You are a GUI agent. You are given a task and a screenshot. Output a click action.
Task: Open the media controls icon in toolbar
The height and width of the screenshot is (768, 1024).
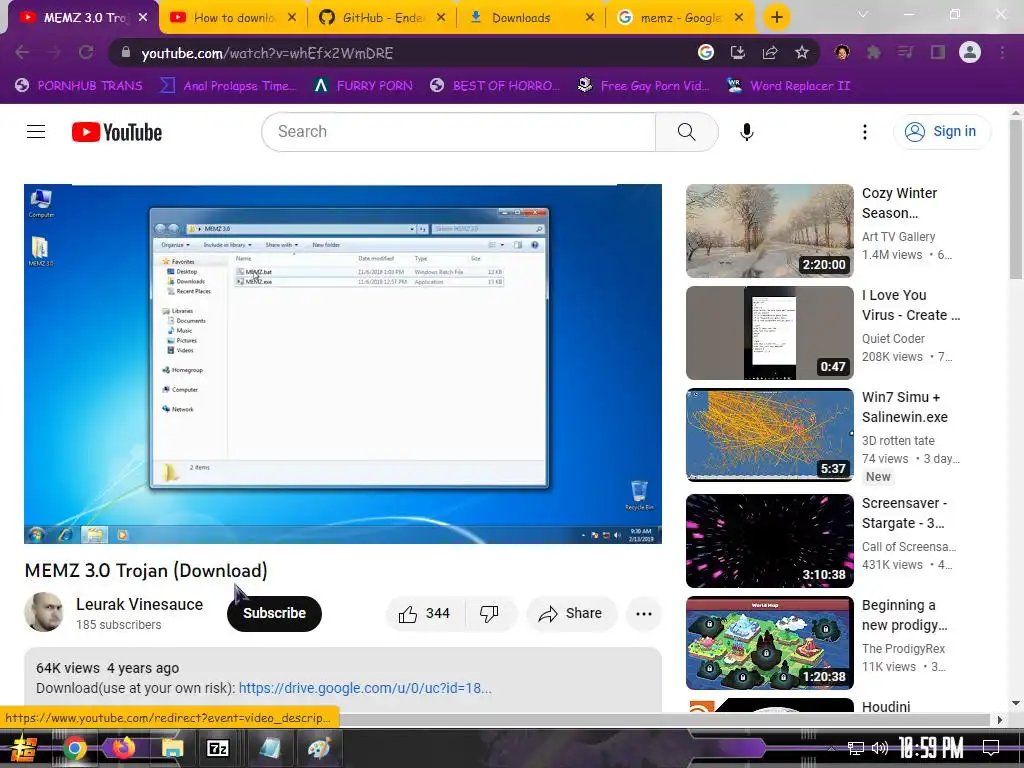906,53
